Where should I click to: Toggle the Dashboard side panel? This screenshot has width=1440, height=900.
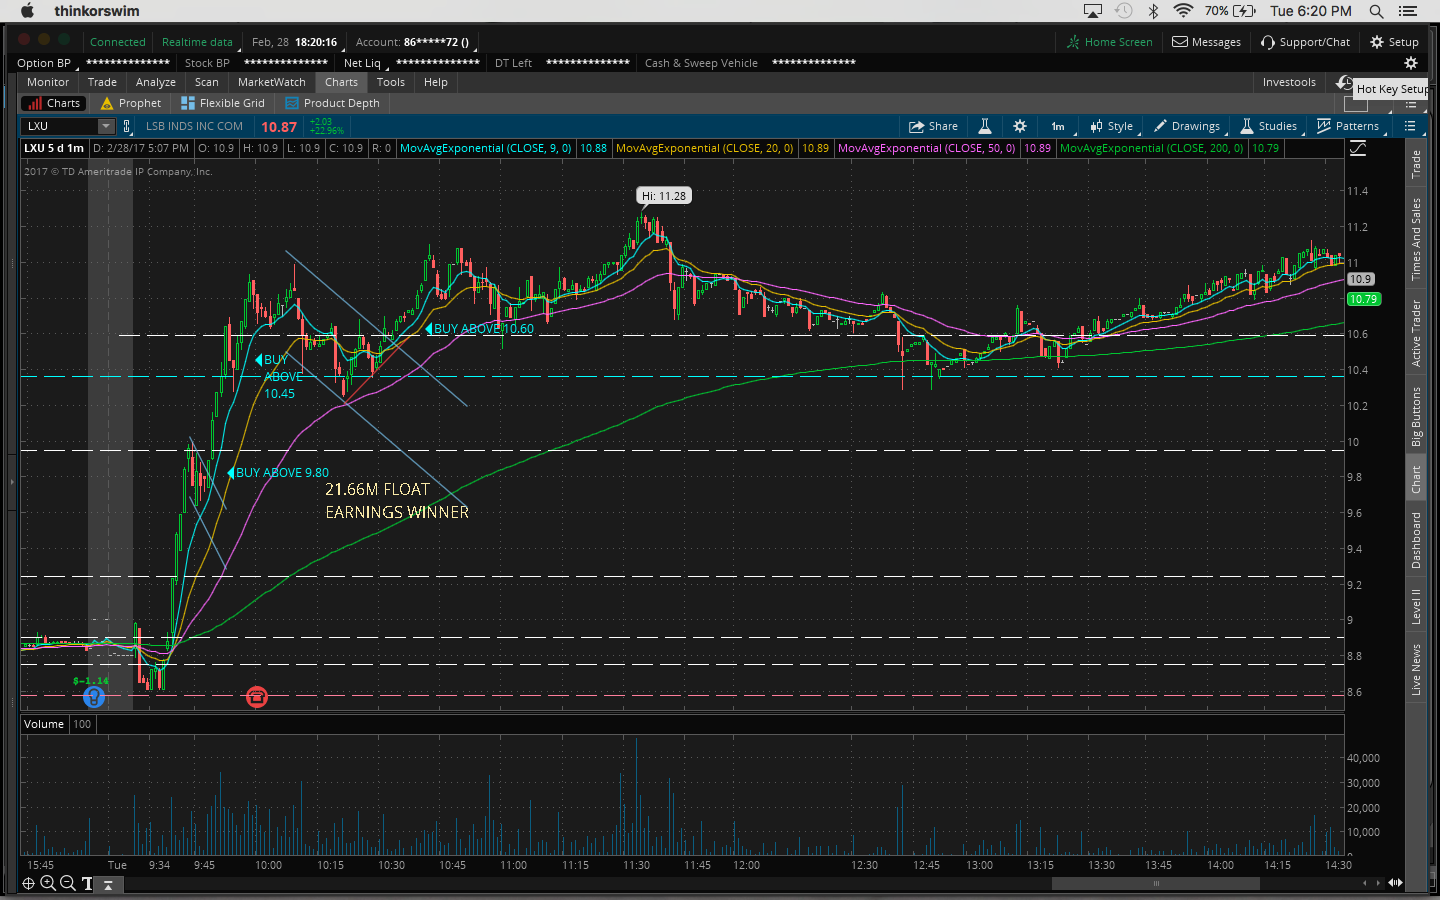coord(1416,540)
